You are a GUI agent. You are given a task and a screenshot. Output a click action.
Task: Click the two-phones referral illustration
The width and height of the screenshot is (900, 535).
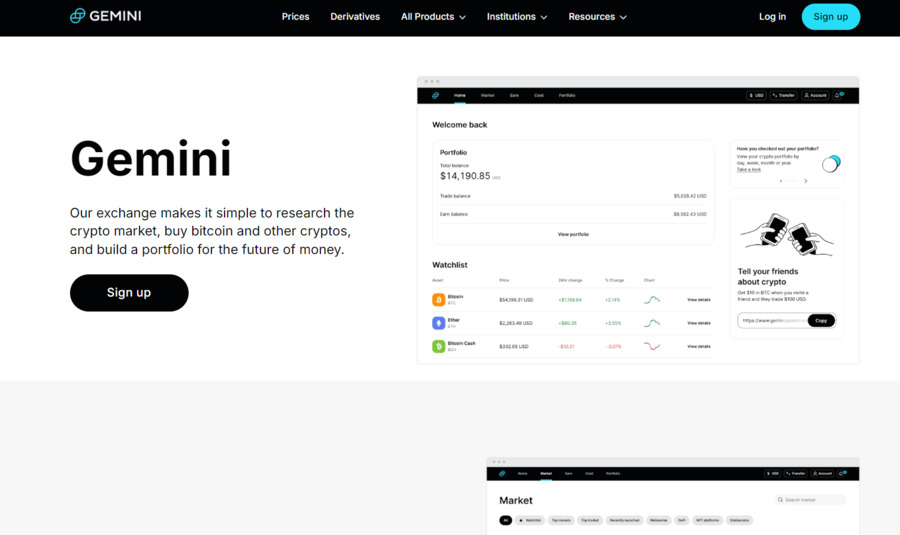[x=786, y=234]
